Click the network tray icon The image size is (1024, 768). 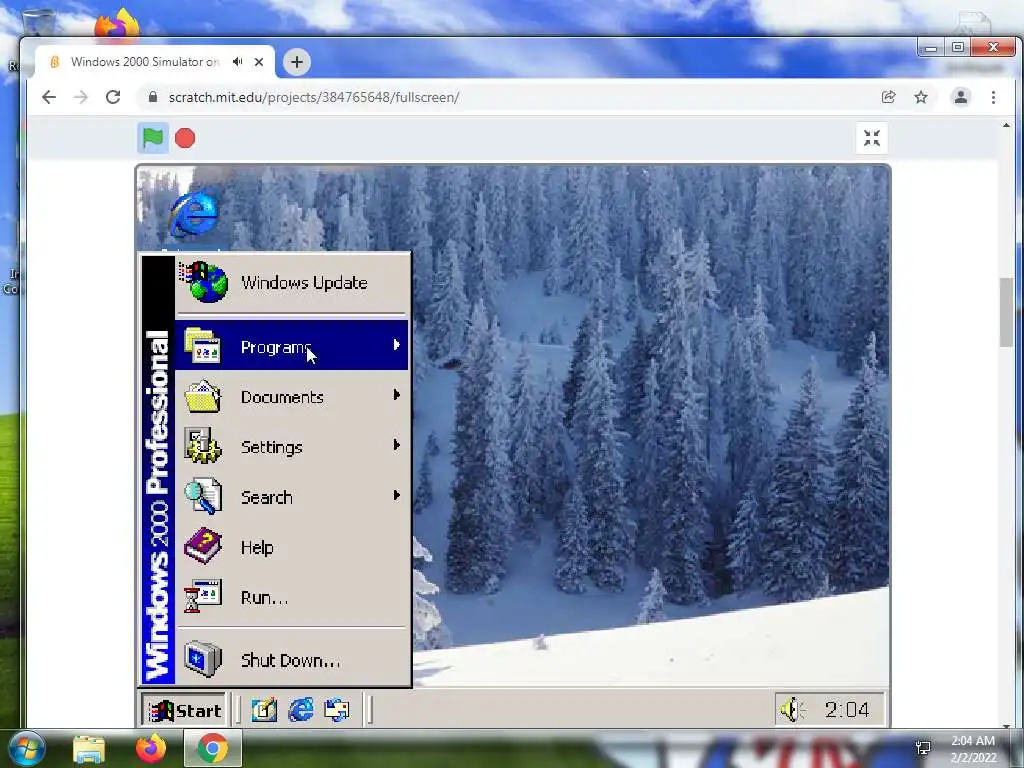point(923,748)
